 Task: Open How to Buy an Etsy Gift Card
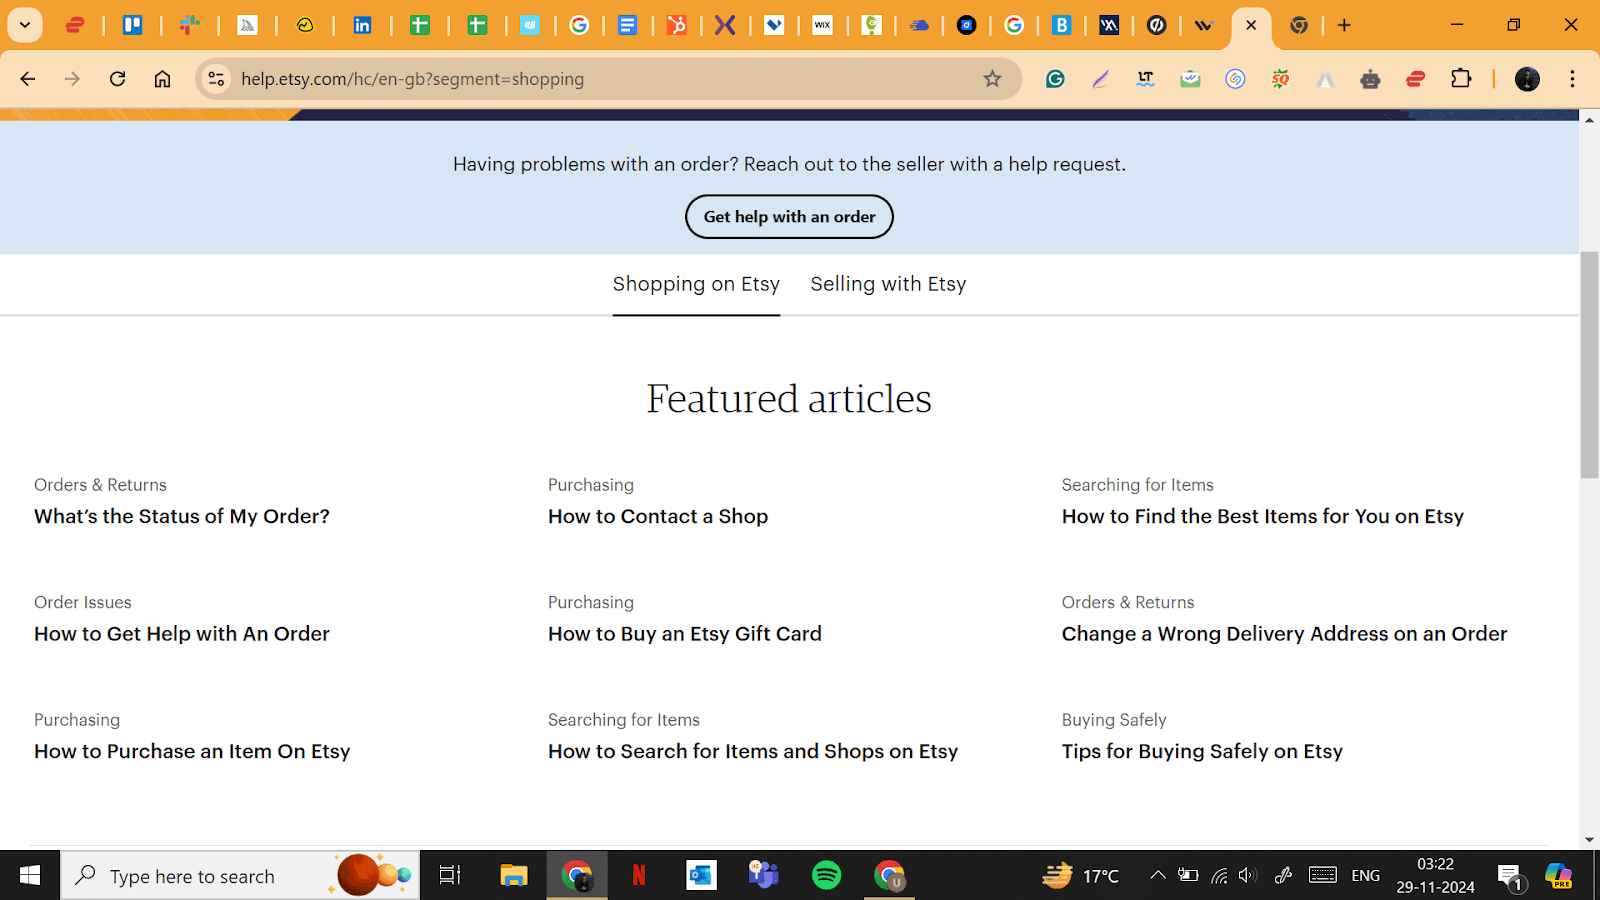pos(685,634)
